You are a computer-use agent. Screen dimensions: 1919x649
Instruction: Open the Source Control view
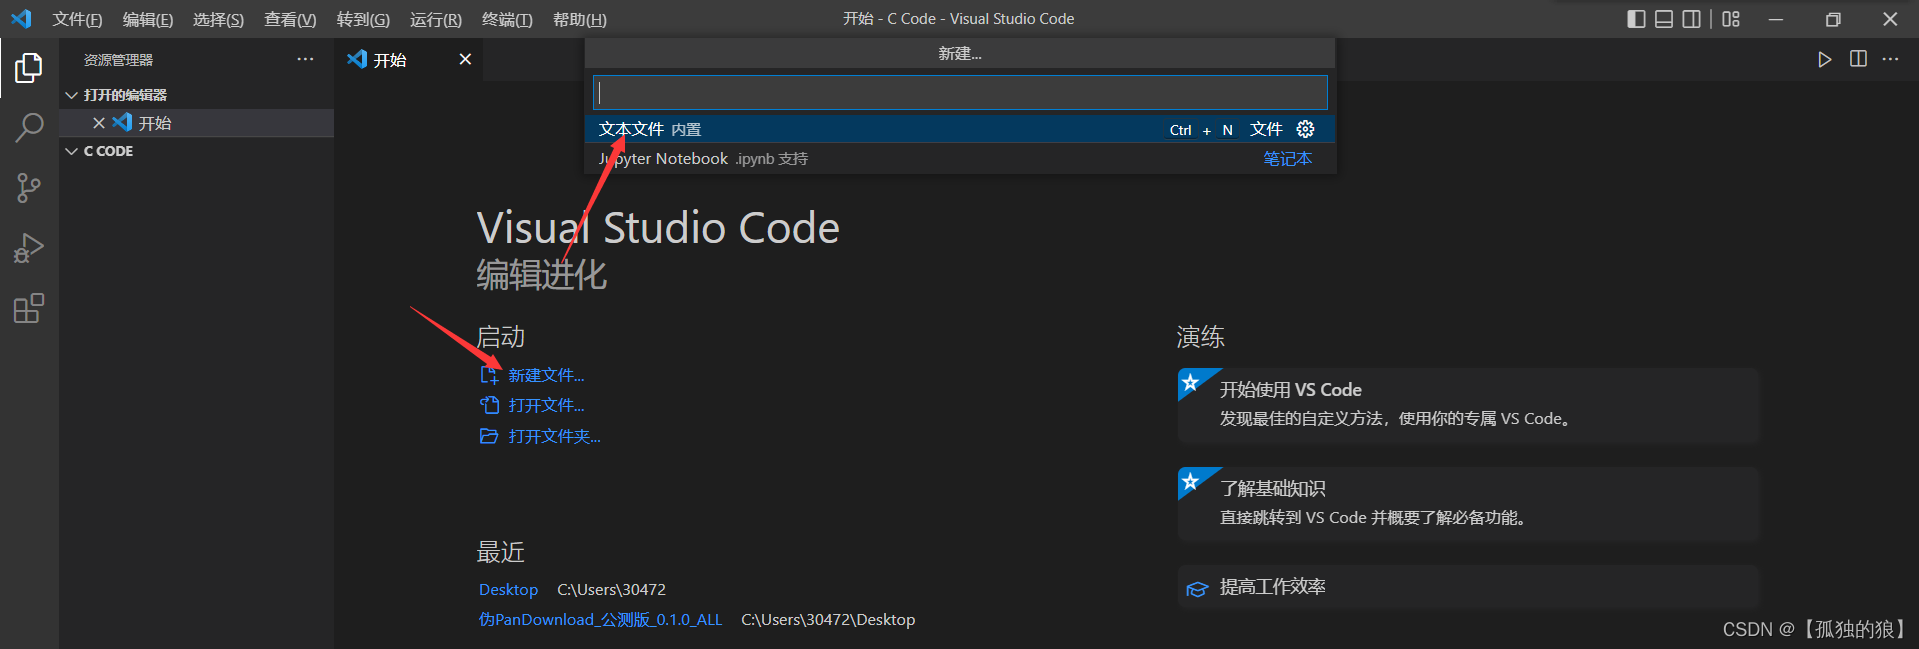coord(29,188)
